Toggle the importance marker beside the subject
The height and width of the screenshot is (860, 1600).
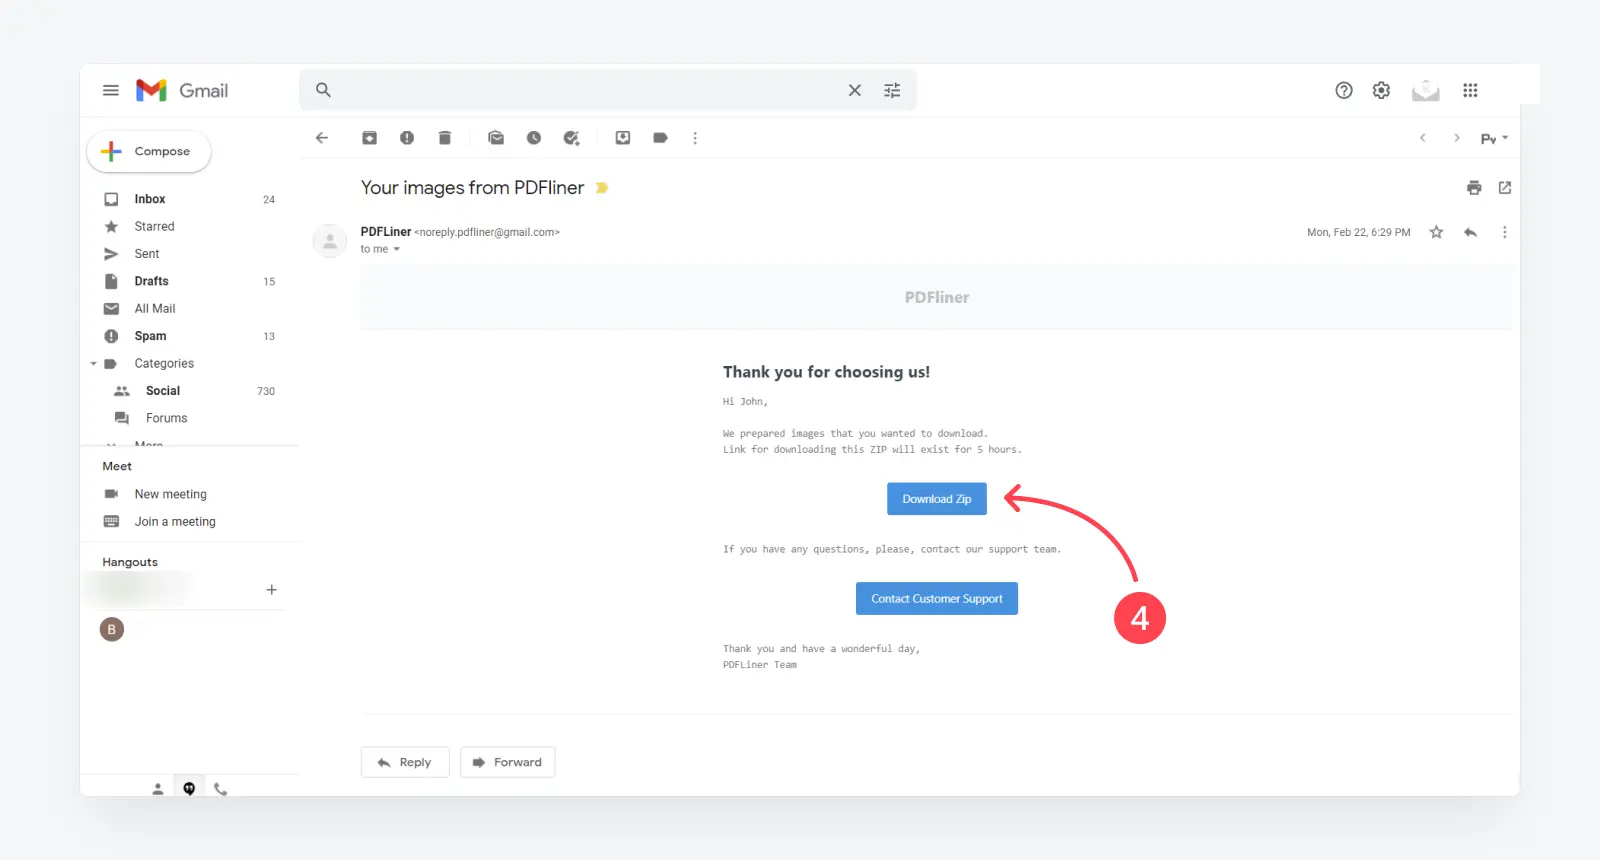tap(602, 188)
